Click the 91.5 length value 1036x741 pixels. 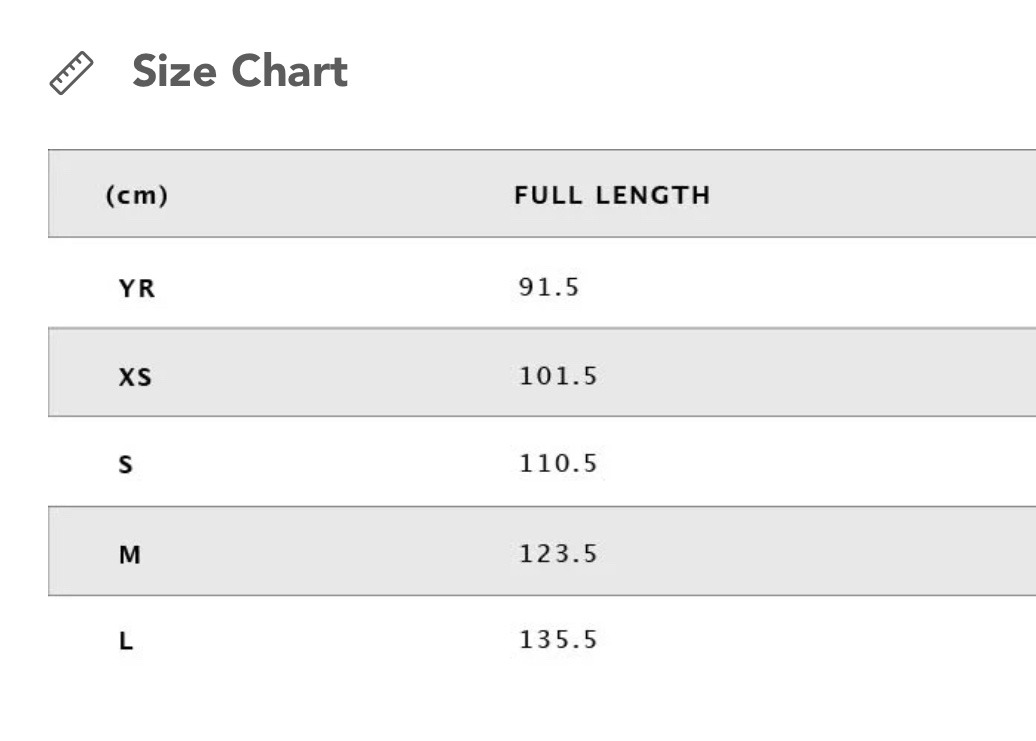[x=548, y=287]
